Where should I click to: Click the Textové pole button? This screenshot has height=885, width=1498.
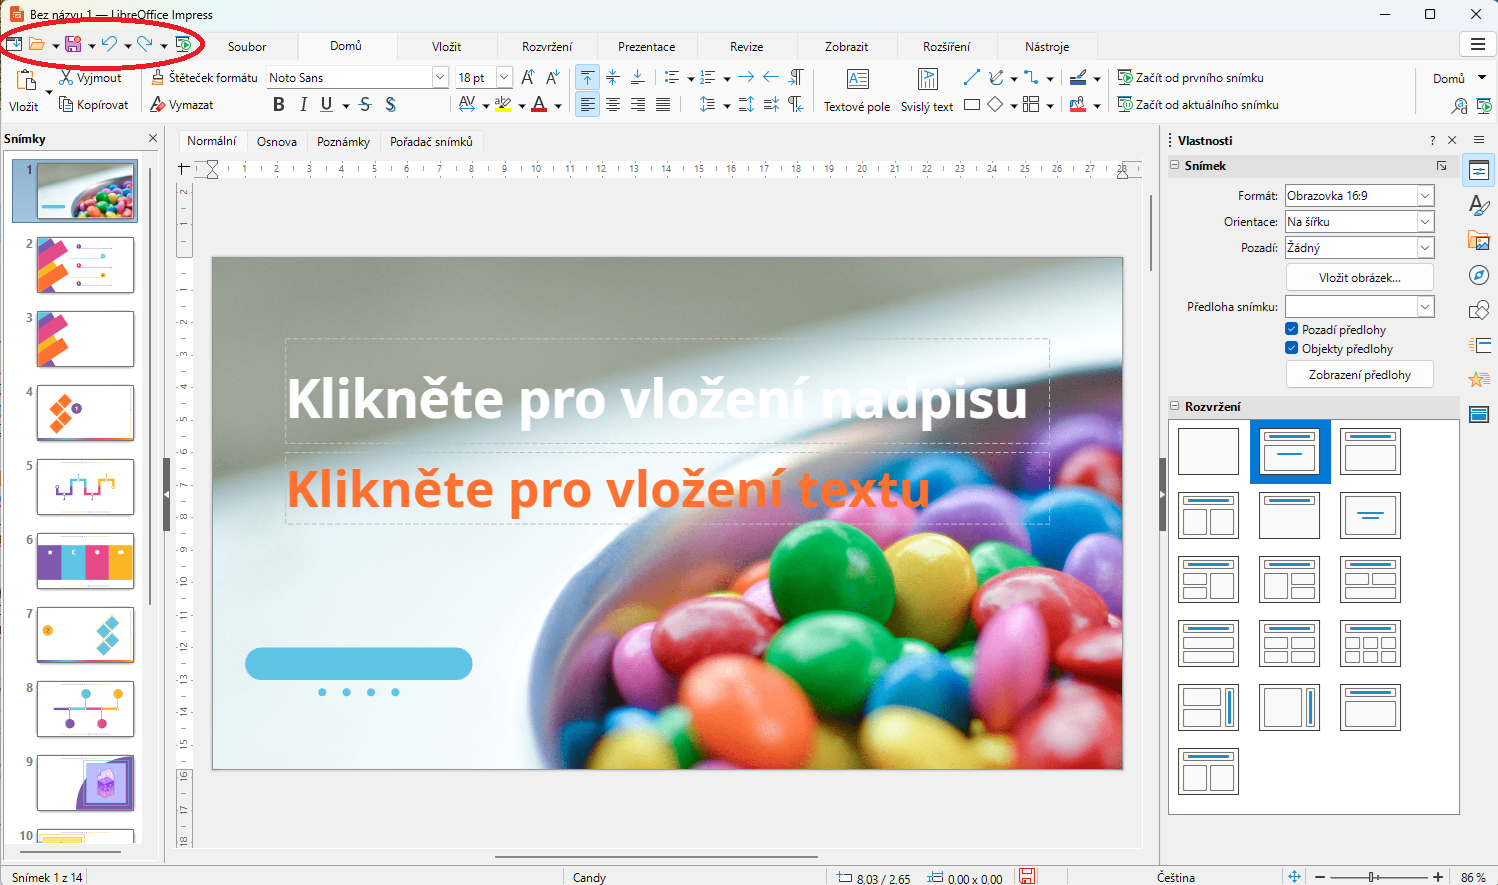[x=857, y=91]
